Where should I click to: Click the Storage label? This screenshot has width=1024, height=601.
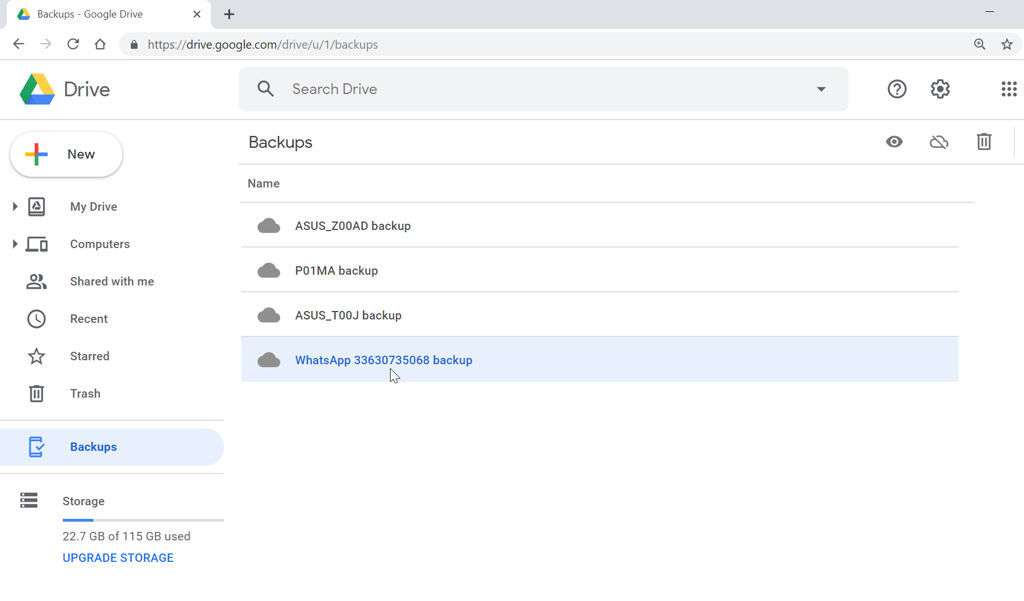(x=83, y=501)
